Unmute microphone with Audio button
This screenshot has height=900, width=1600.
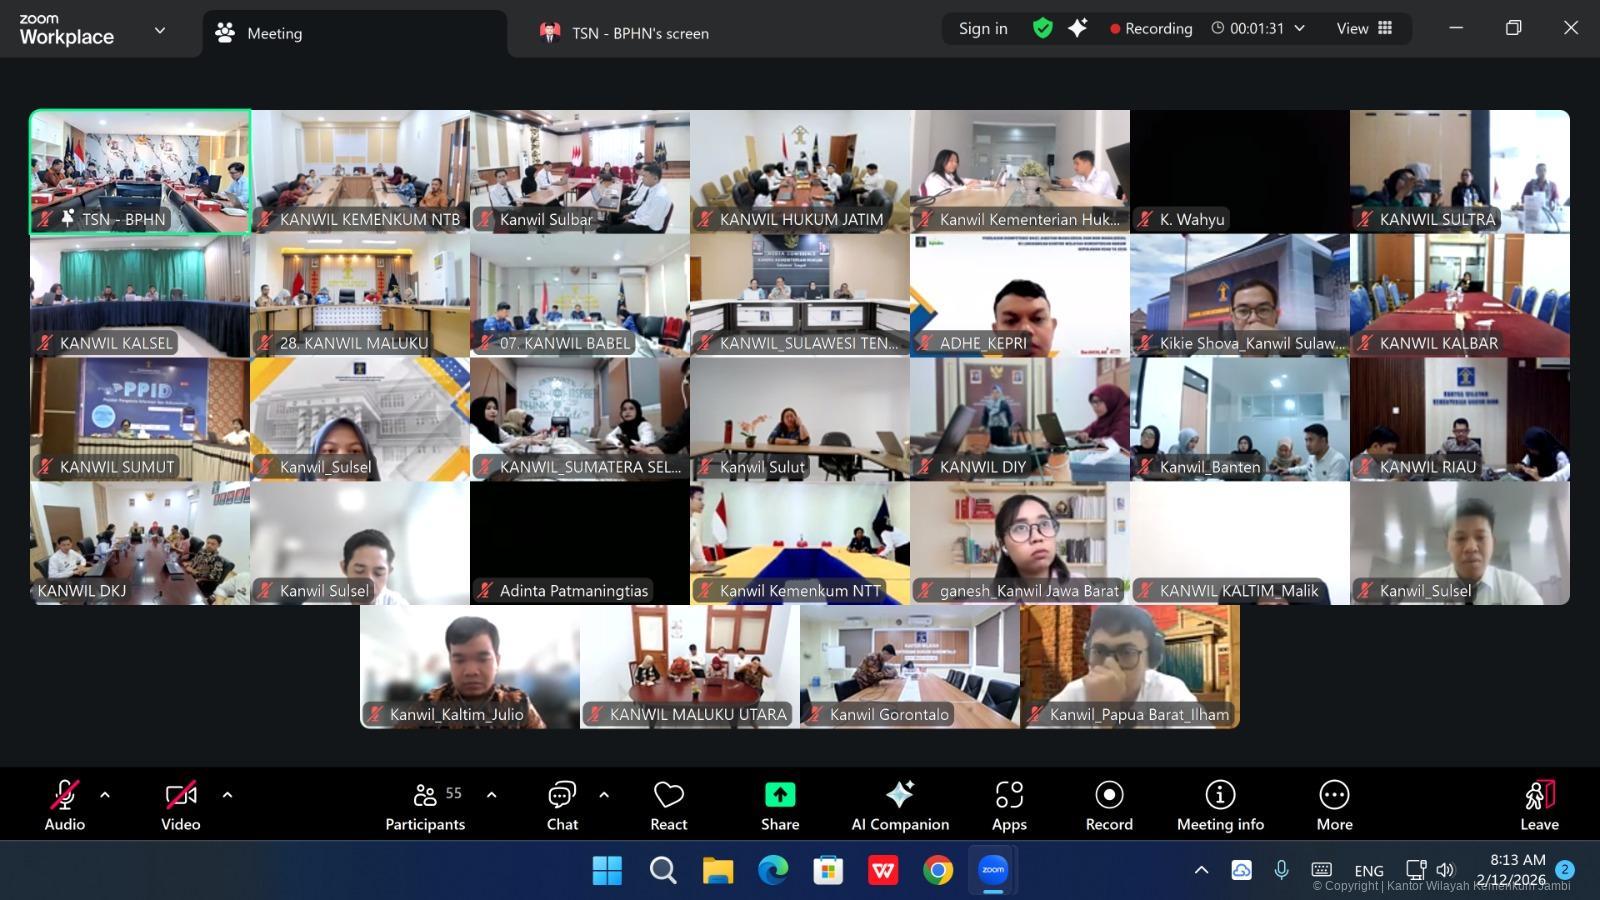(65, 804)
